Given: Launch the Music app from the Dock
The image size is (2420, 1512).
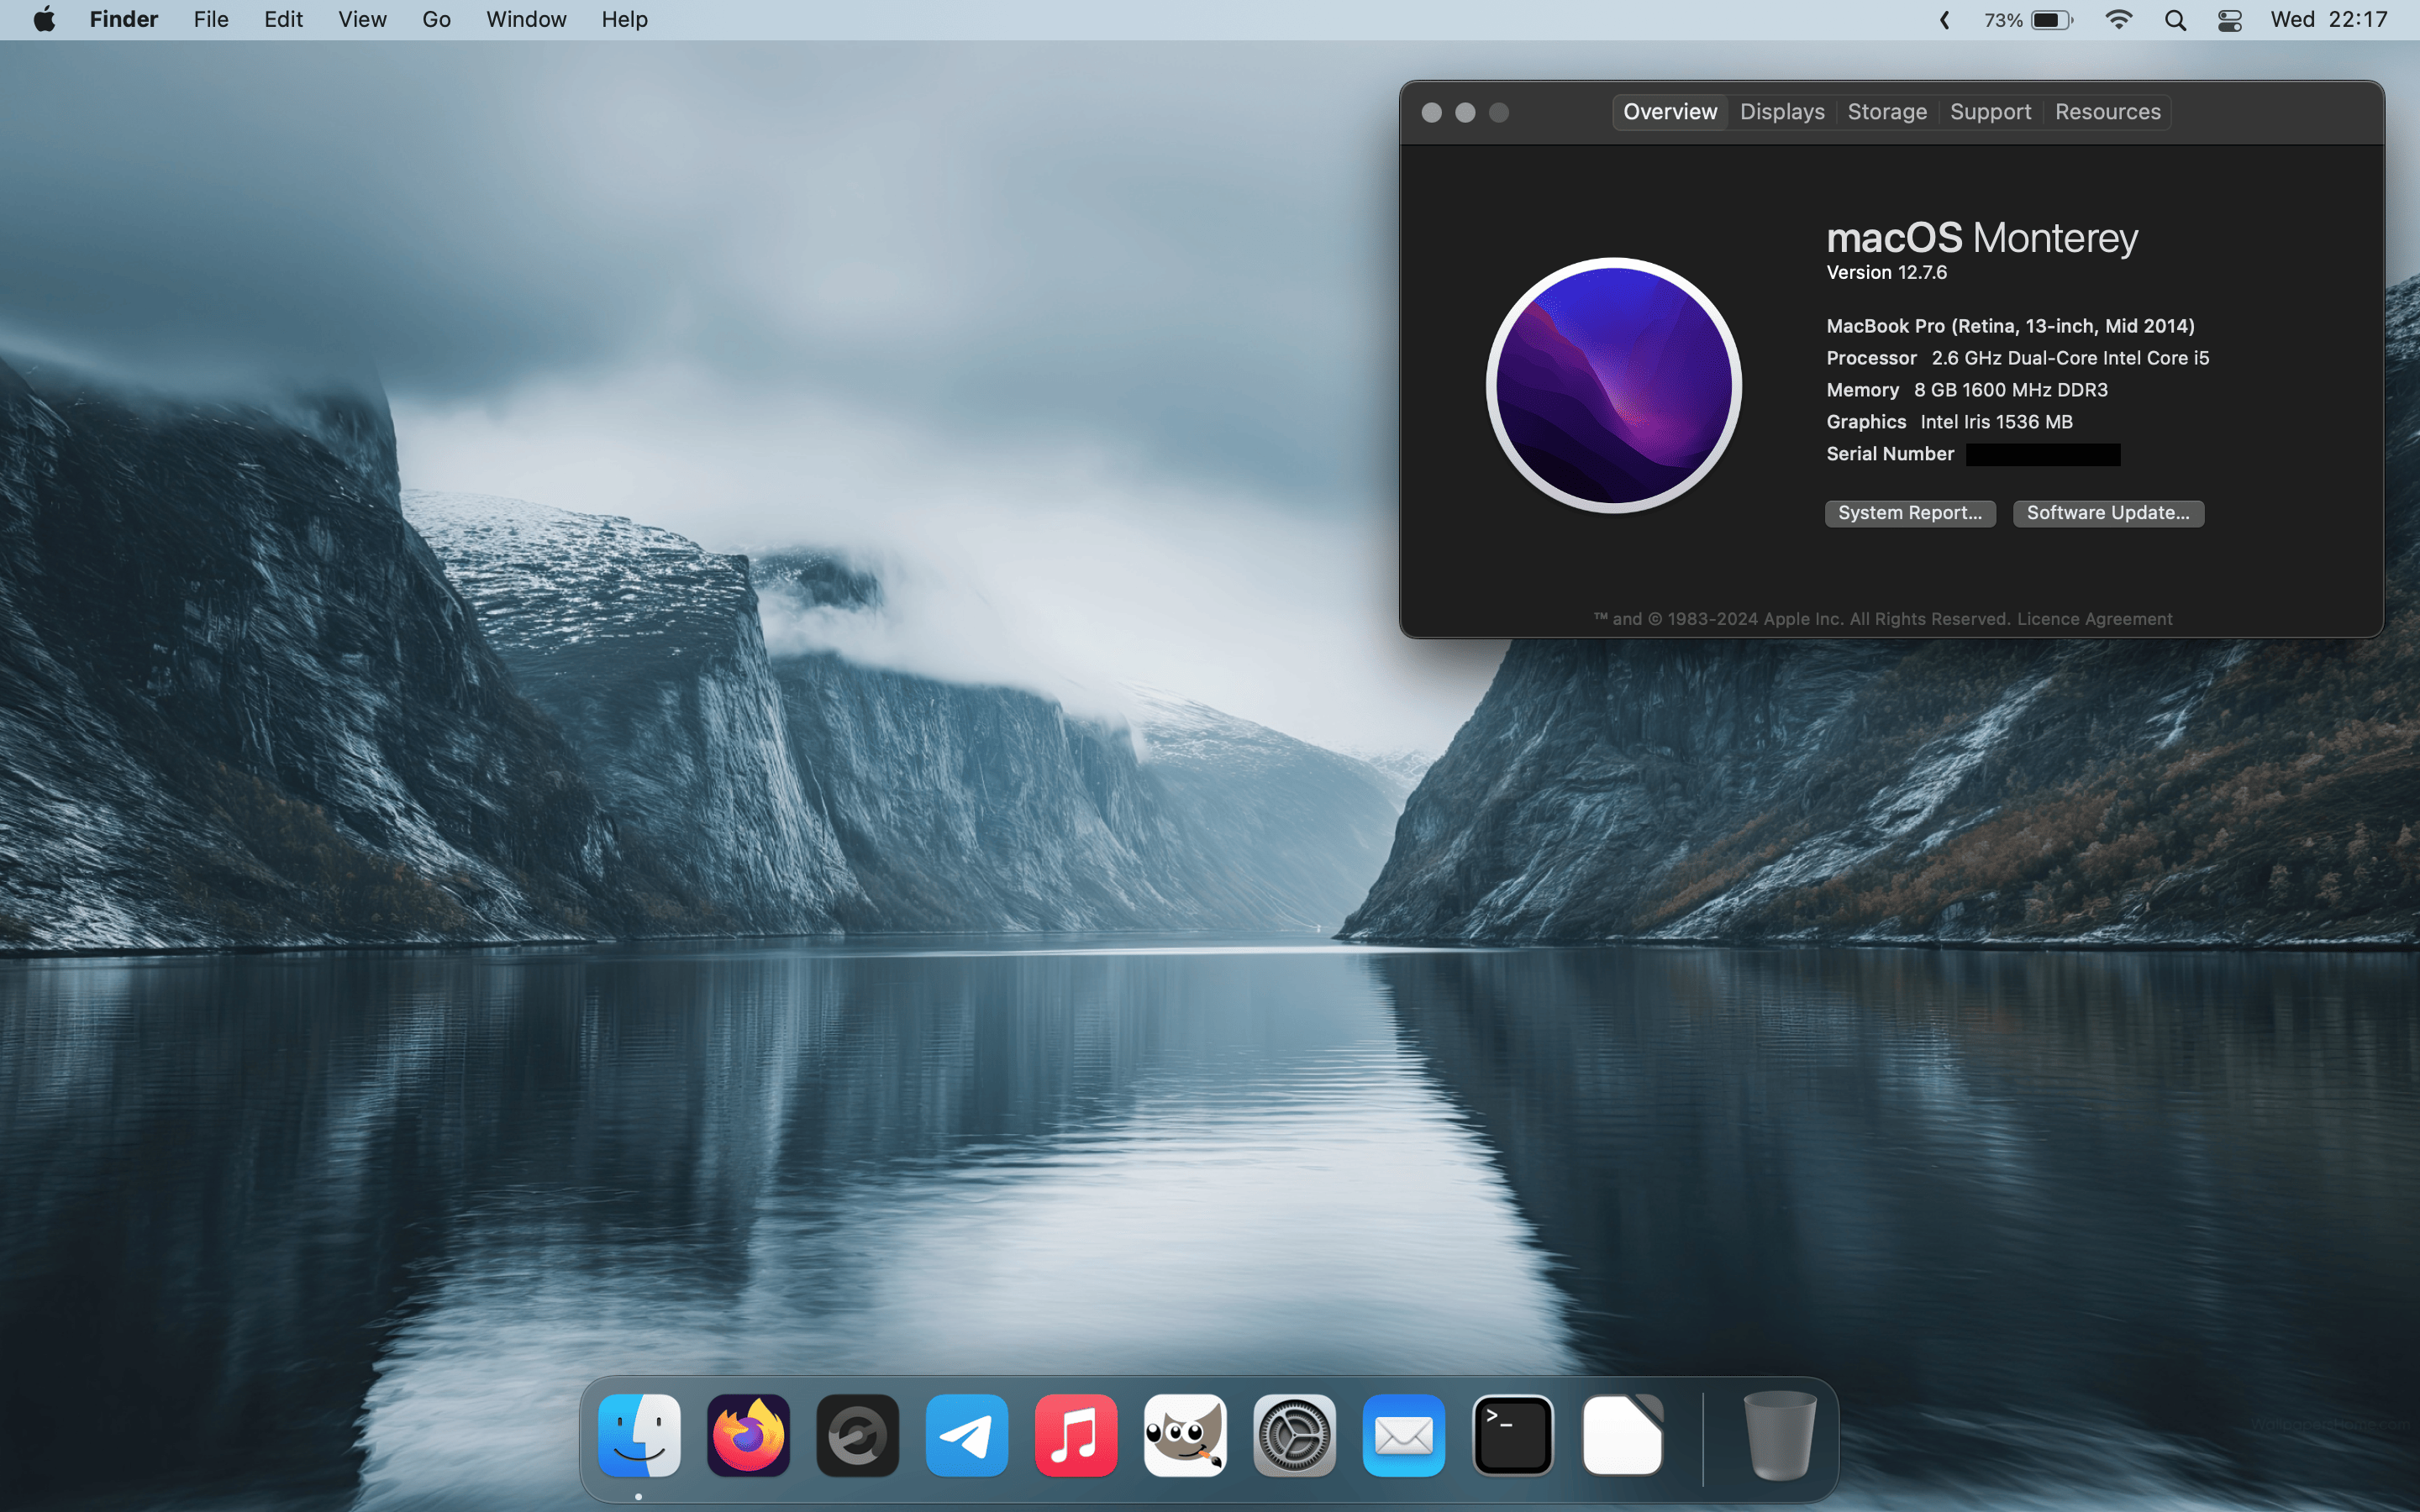Looking at the screenshot, I should (x=1076, y=1435).
